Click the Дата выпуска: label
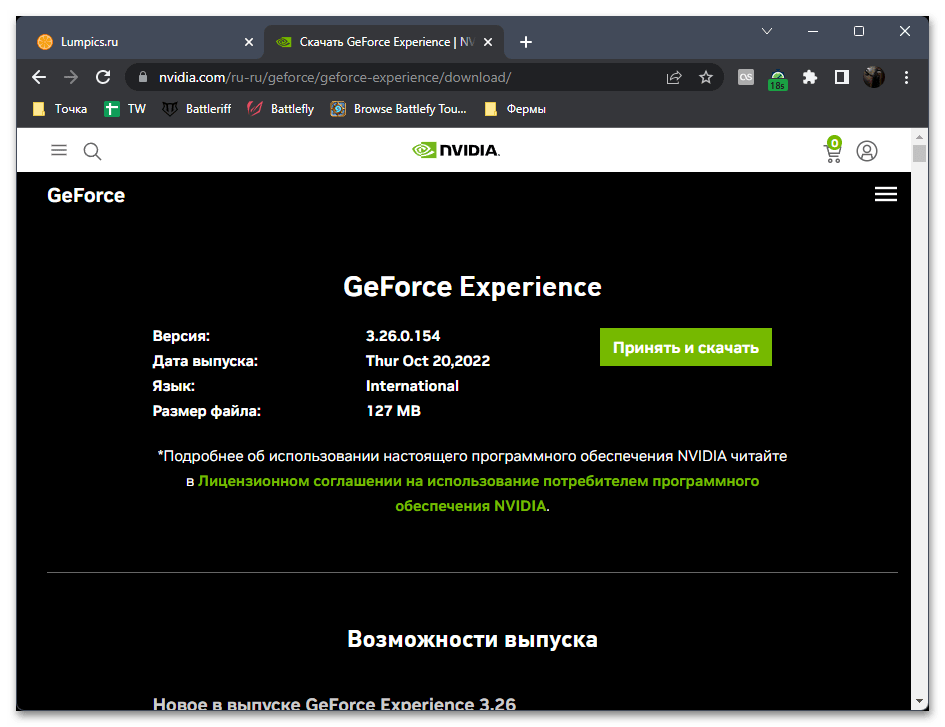945x727 pixels. (205, 361)
